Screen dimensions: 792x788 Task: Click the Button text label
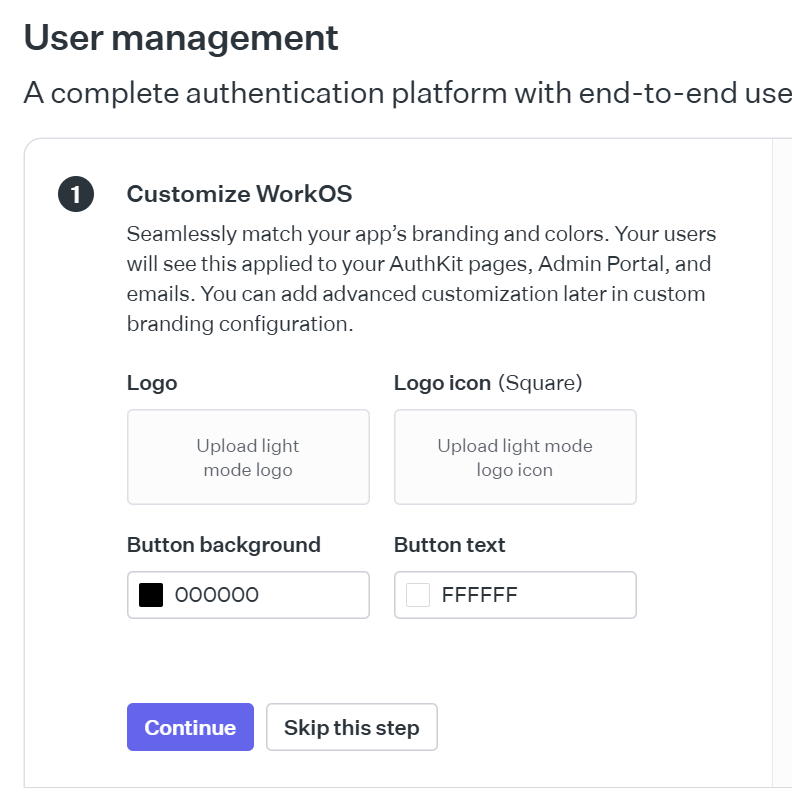(450, 545)
